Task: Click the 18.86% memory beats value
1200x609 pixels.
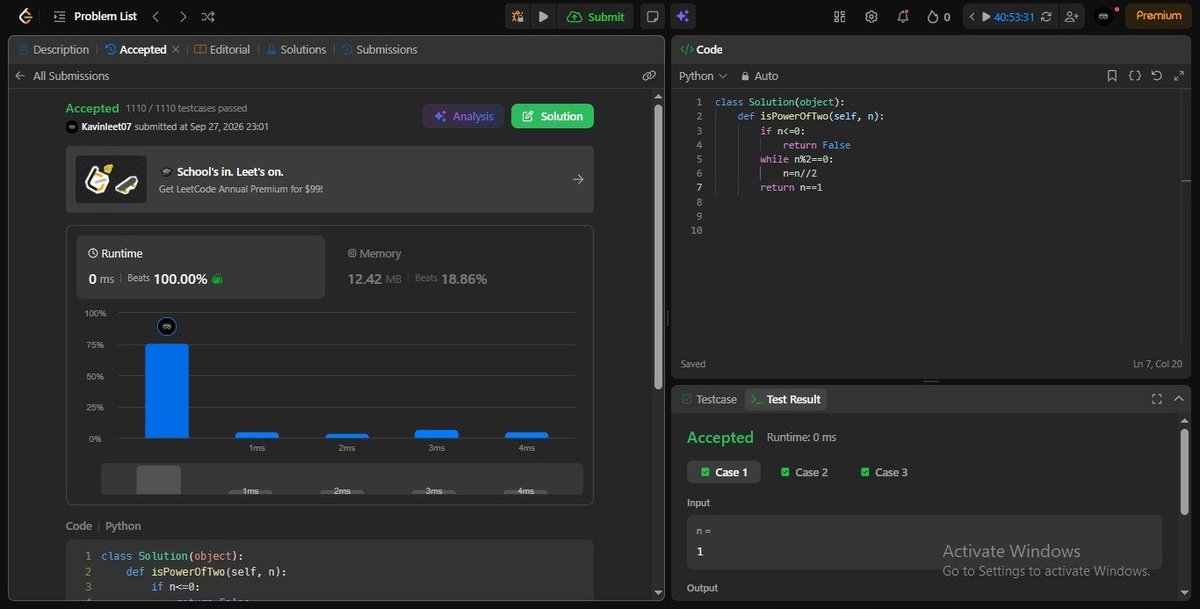Action: click(x=464, y=279)
